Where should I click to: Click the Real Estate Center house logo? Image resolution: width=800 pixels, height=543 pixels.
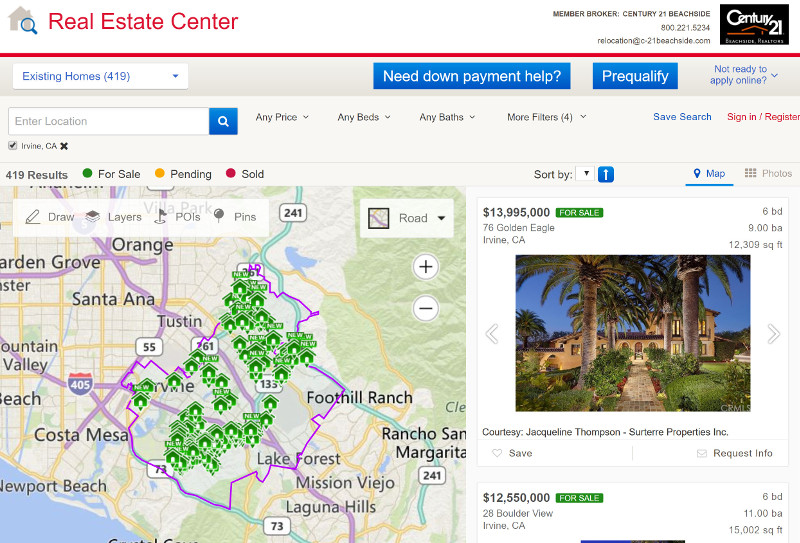pyautogui.click(x=22, y=20)
